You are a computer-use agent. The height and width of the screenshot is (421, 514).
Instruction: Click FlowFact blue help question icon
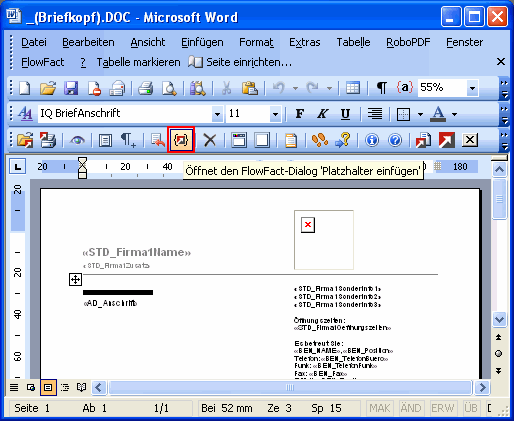coord(395,140)
